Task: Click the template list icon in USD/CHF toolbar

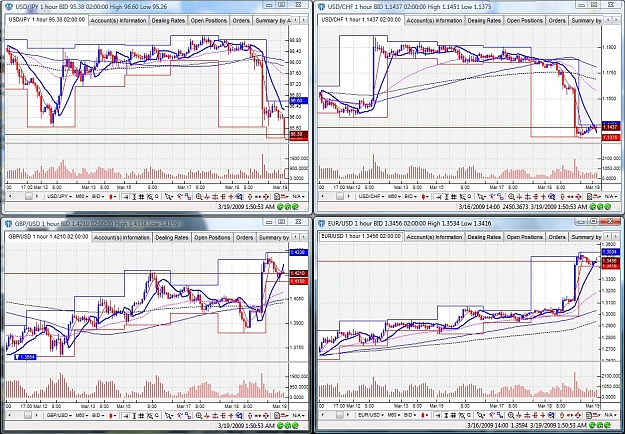Action: [588, 196]
